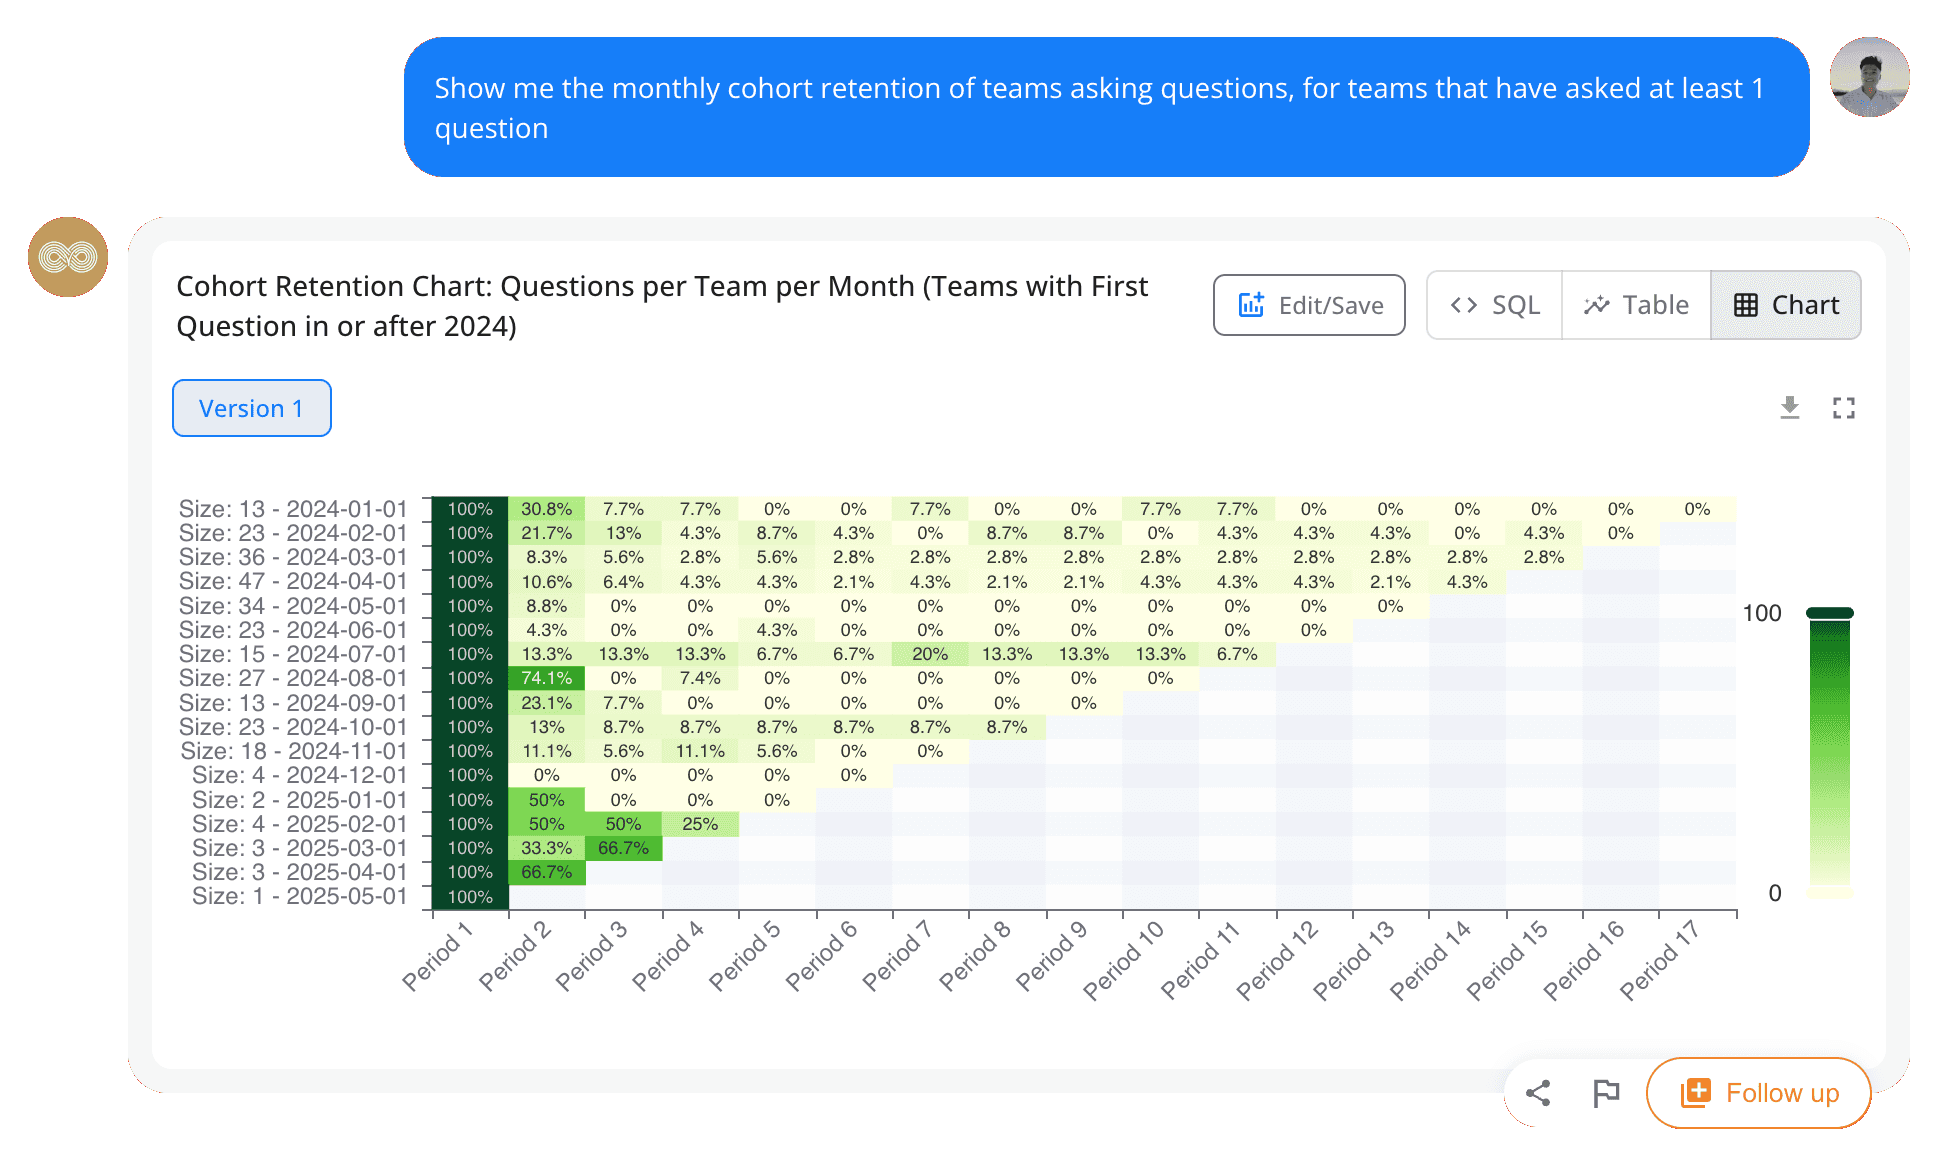Click the download chart icon
The width and height of the screenshot is (1940, 1160).
click(1790, 408)
